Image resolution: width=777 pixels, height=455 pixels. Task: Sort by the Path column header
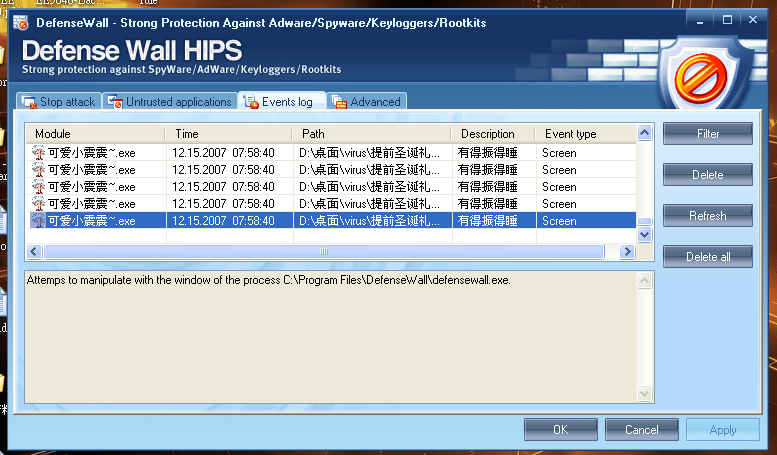[372, 134]
